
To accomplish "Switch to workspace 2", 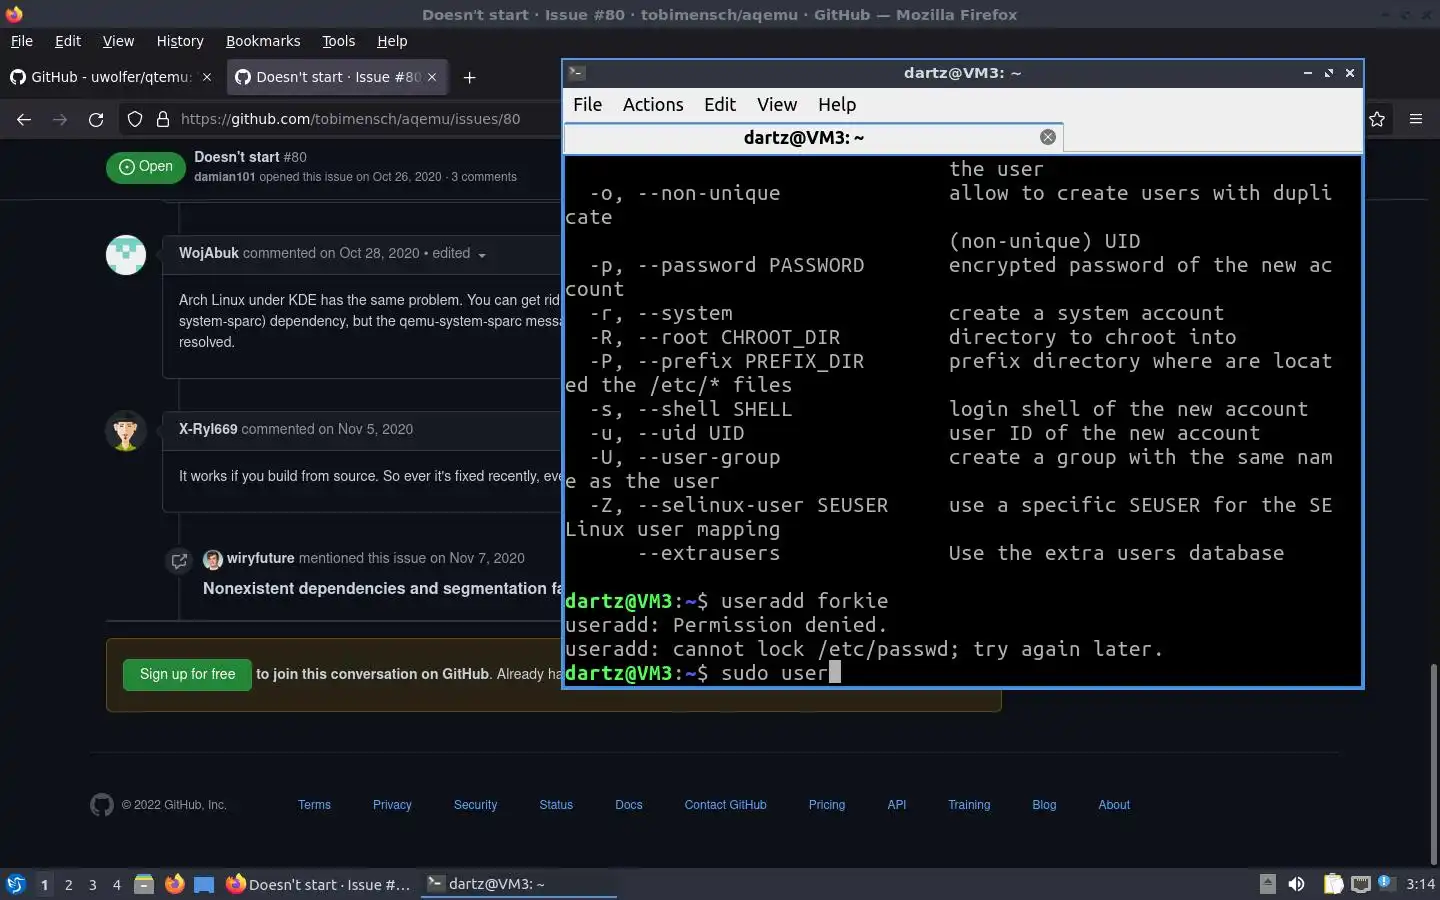I will [68, 884].
